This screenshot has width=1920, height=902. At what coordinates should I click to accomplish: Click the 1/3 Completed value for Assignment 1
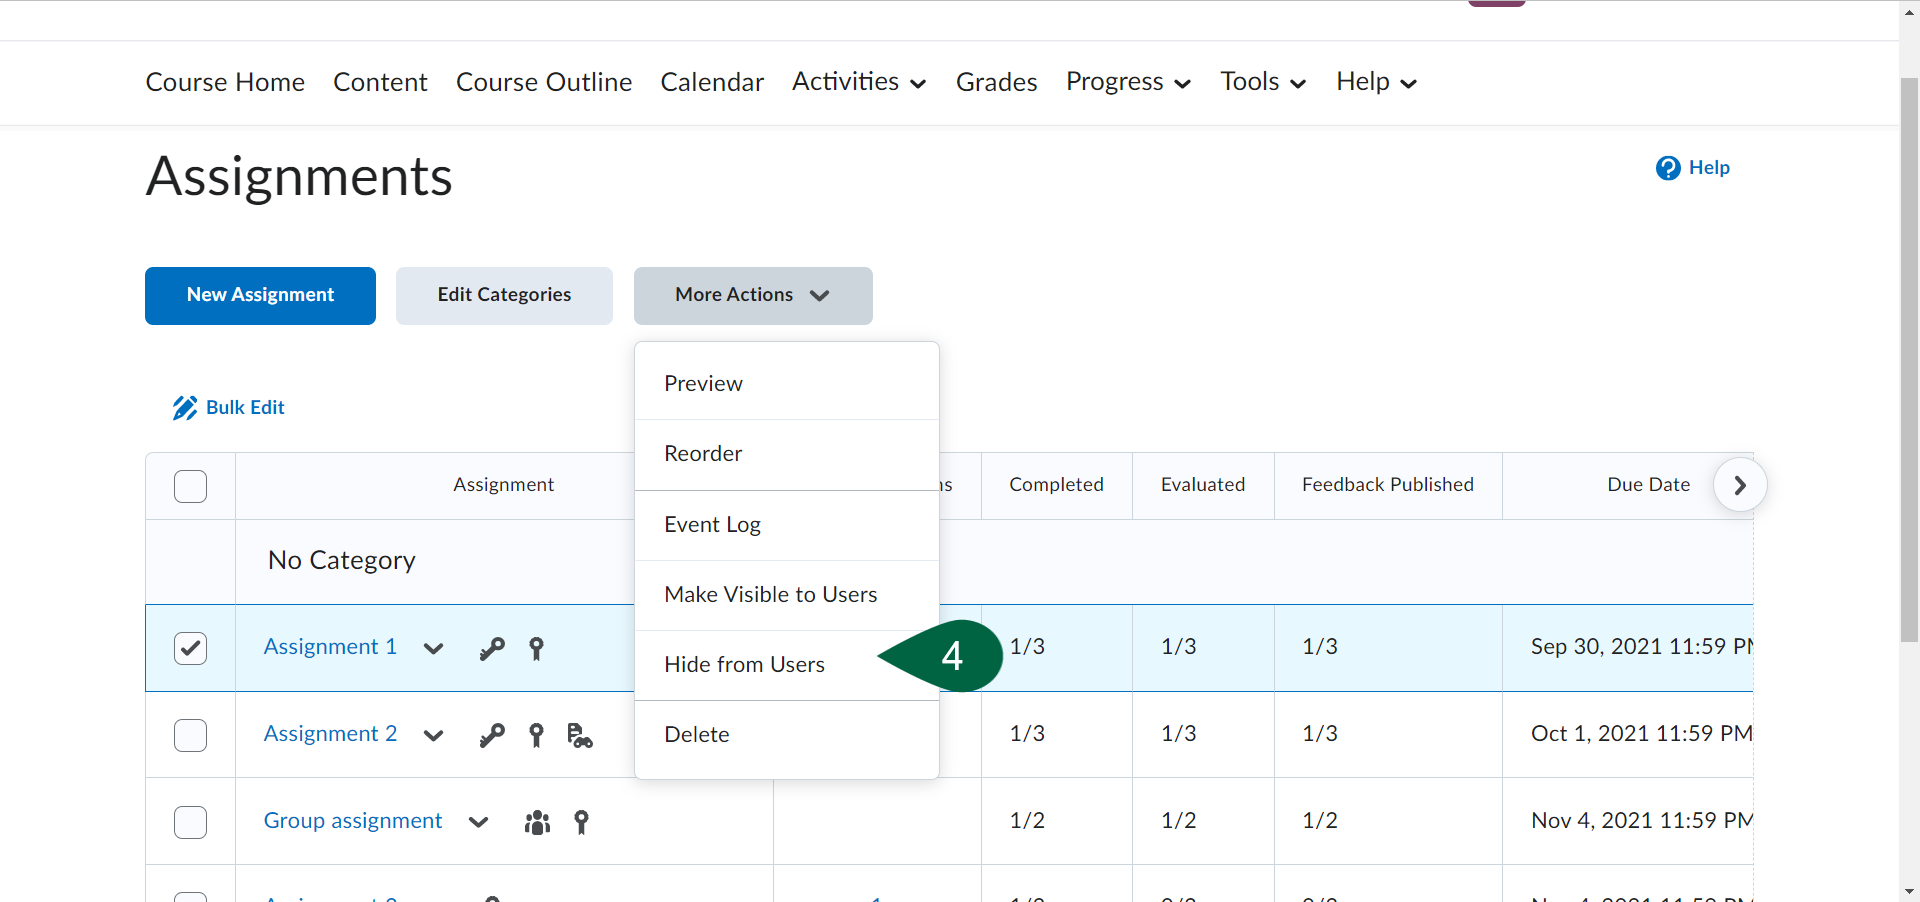click(x=1028, y=647)
